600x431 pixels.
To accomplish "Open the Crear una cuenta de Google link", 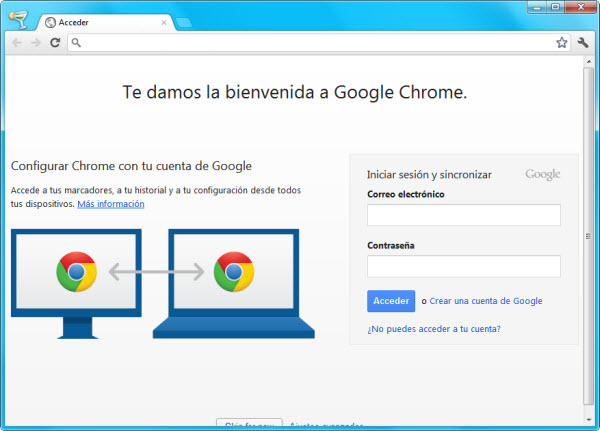I will (486, 301).
